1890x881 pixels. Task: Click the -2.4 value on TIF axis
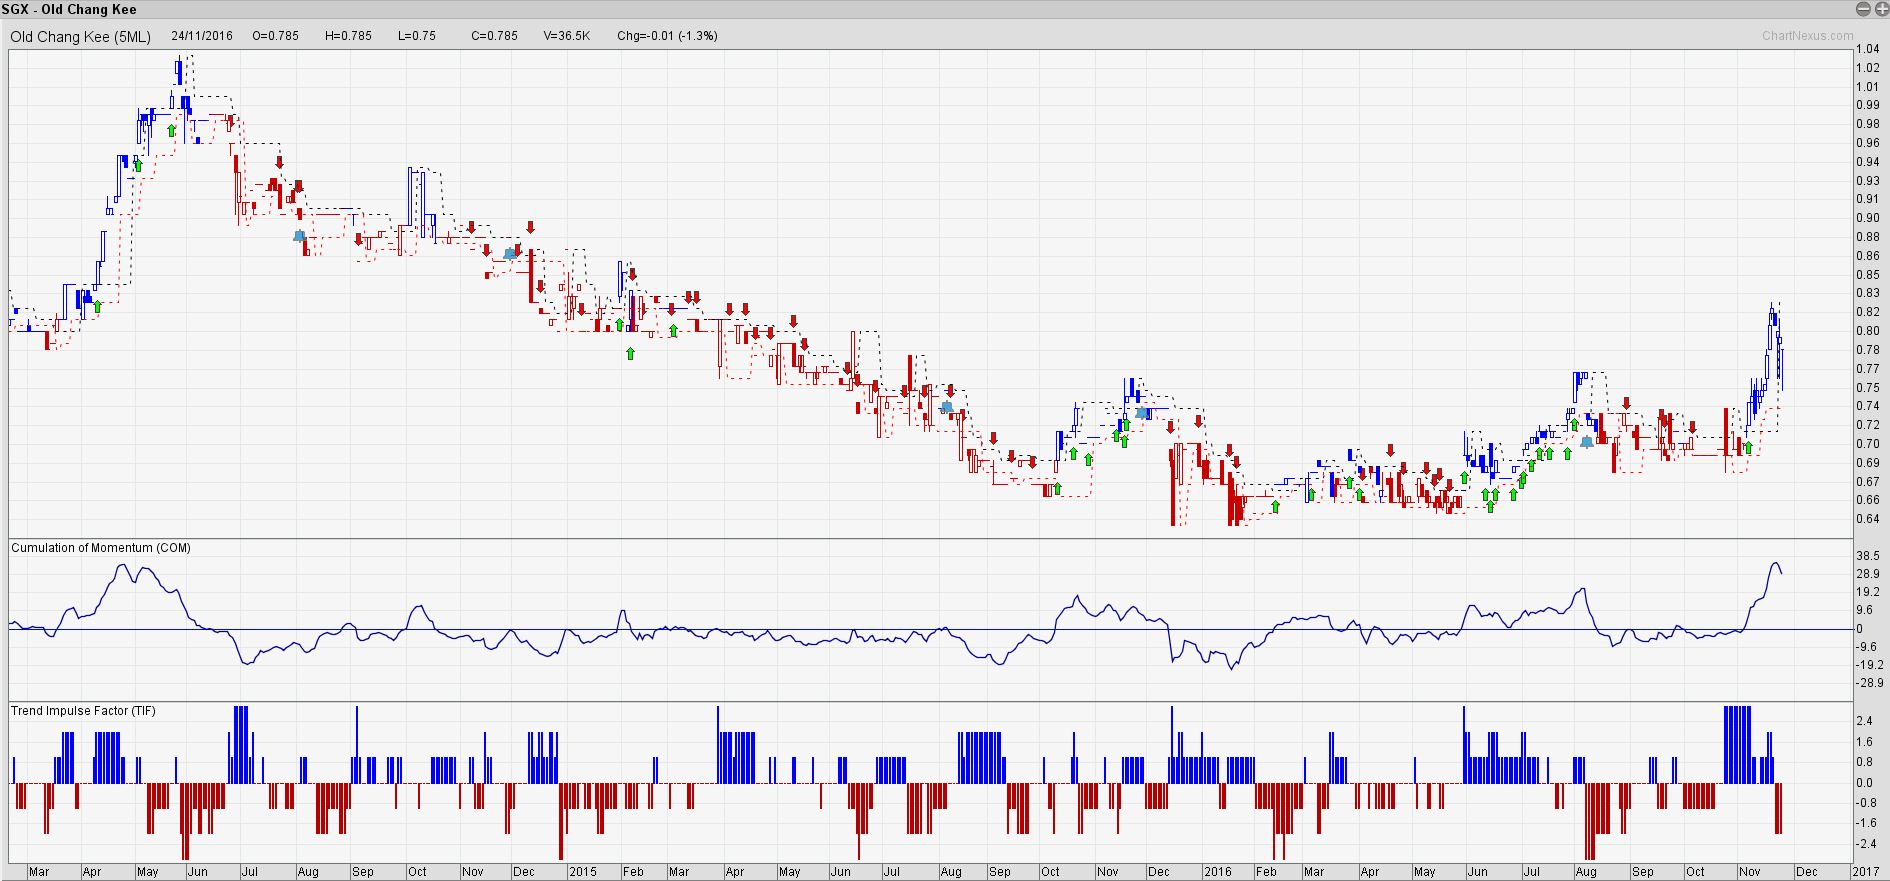[1867, 843]
